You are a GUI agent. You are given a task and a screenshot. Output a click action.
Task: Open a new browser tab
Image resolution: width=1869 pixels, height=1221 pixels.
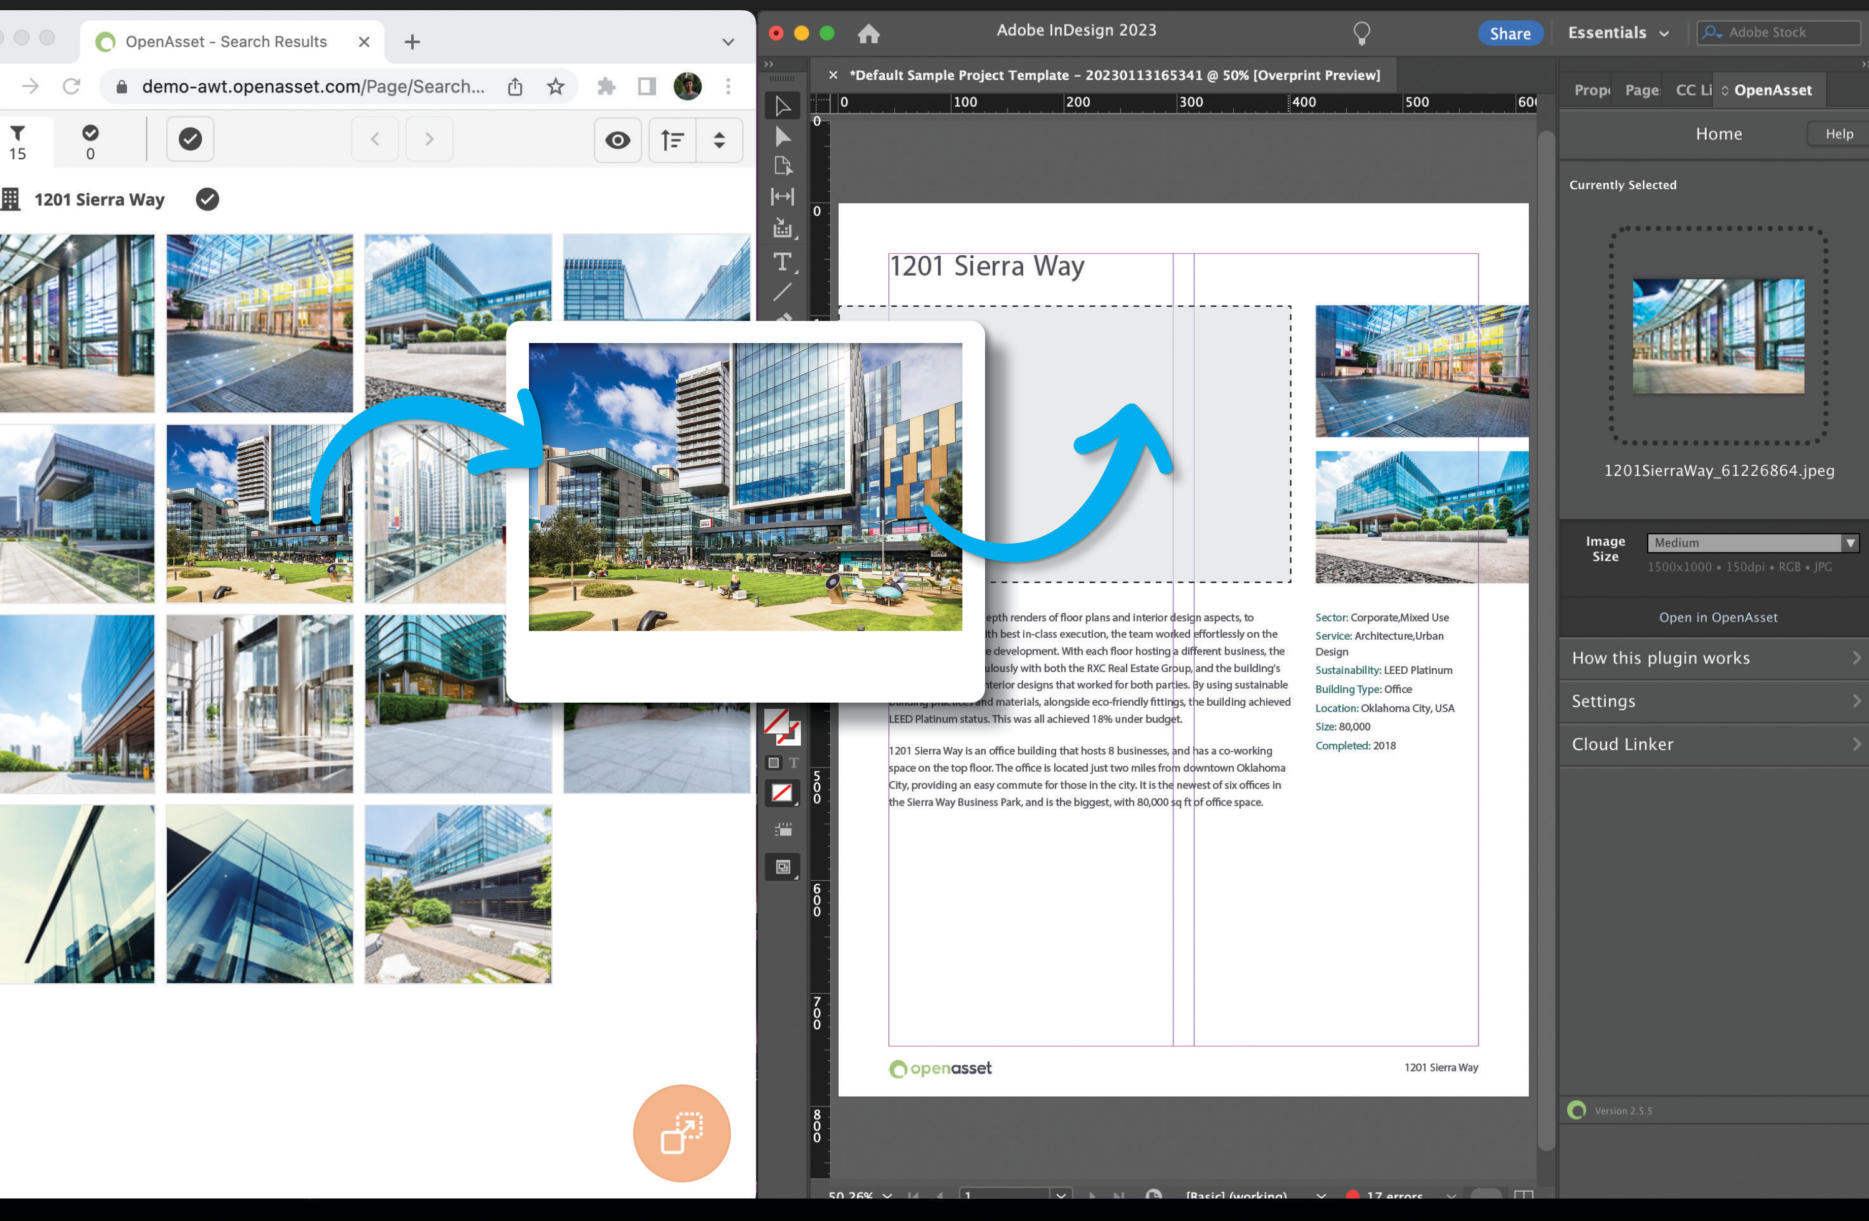click(x=412, y=42)
